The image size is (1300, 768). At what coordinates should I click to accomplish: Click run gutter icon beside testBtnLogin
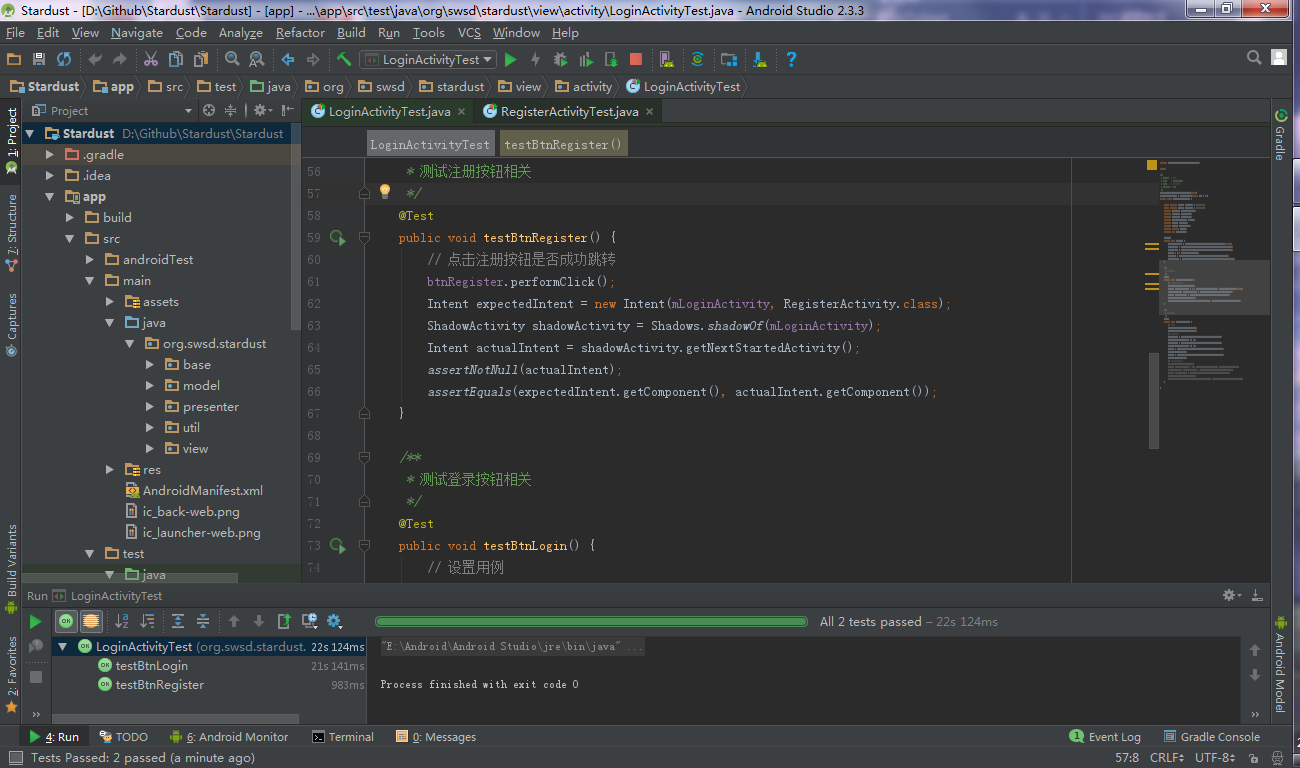[x=337, y=546]
